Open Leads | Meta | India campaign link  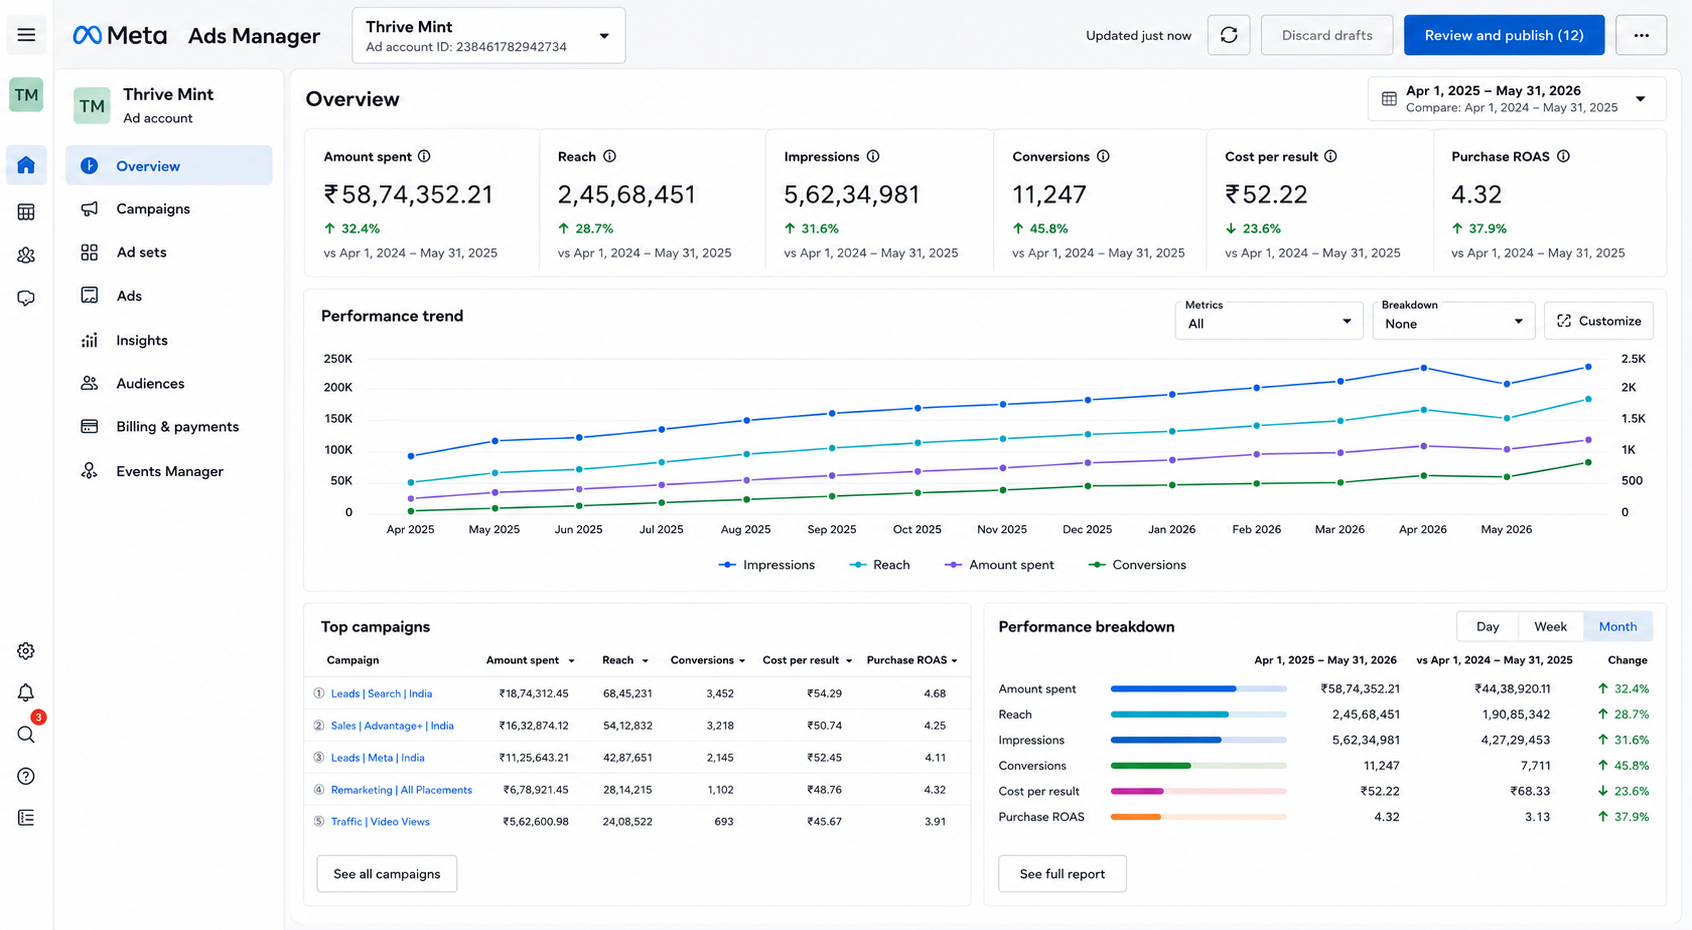coord(377,757)
